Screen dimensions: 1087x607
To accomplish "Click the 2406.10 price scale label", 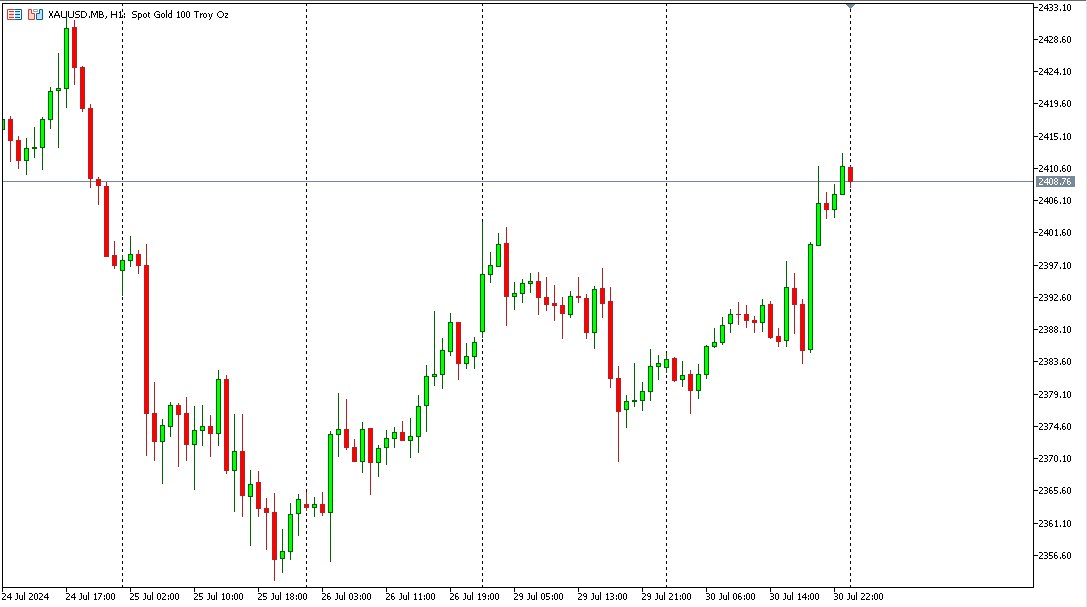I will pos(1054,200).
